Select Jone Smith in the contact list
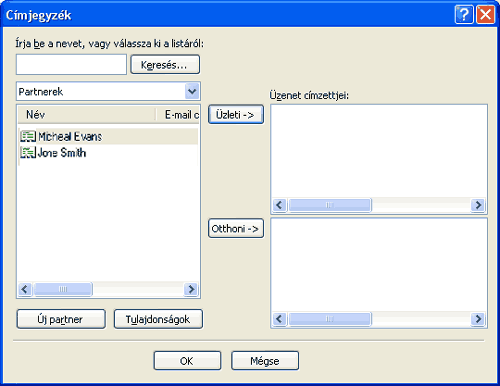Screen dimensions: 500x386 (x=109, y=153)
